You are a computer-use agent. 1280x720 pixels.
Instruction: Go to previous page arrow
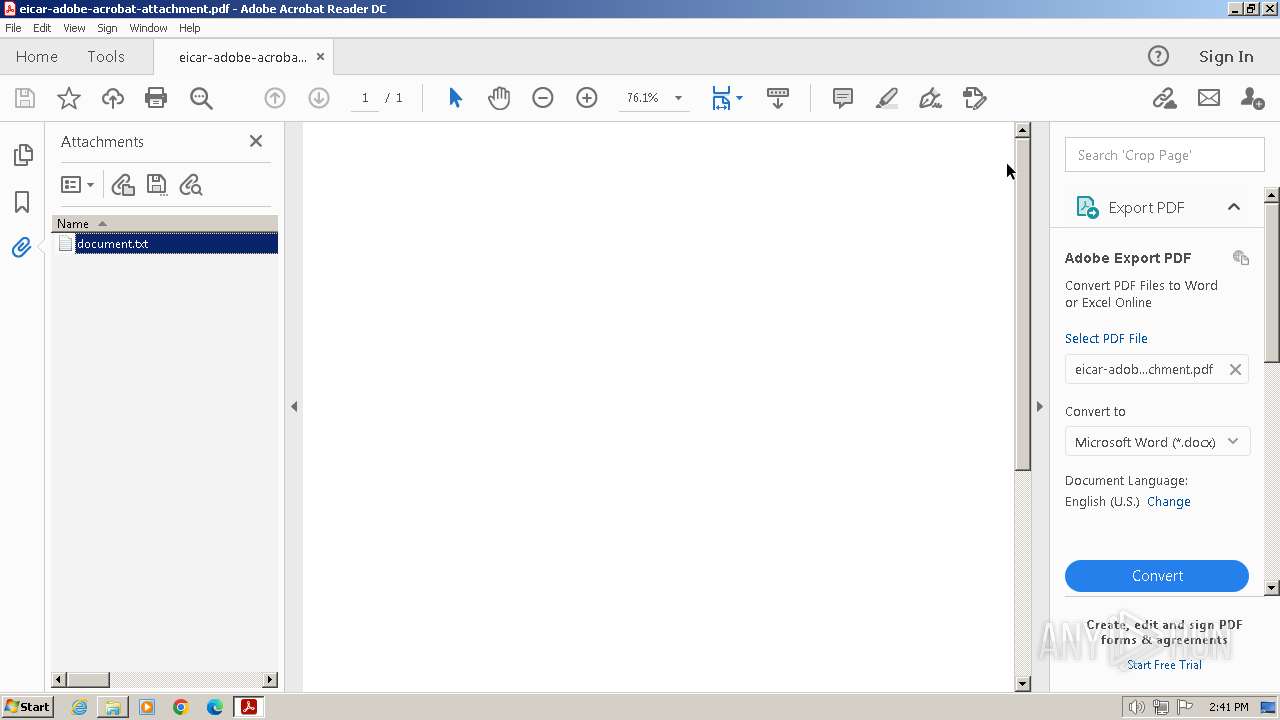click(x=275, y=98)
